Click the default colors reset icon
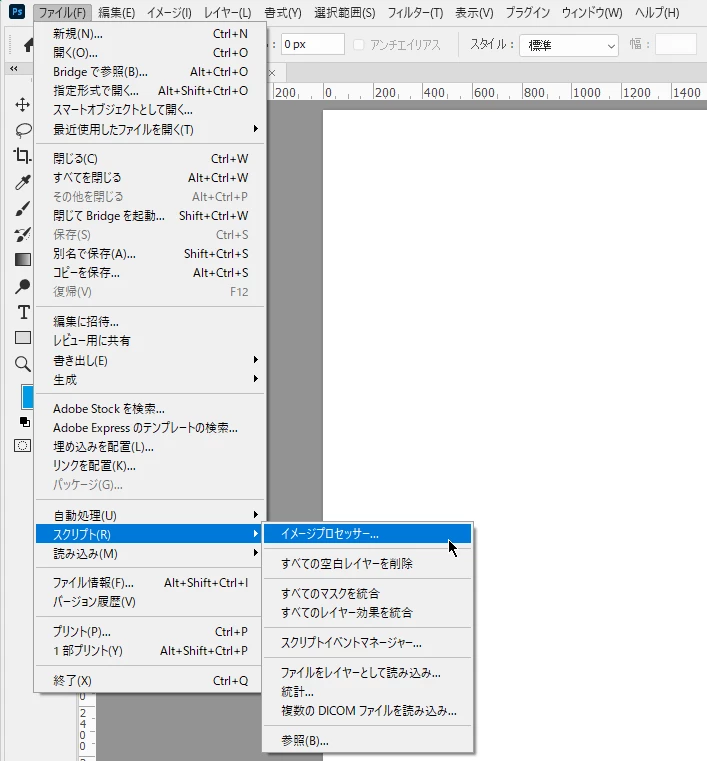The width and height of the screenshot is (707, 761). click(24, 422)
